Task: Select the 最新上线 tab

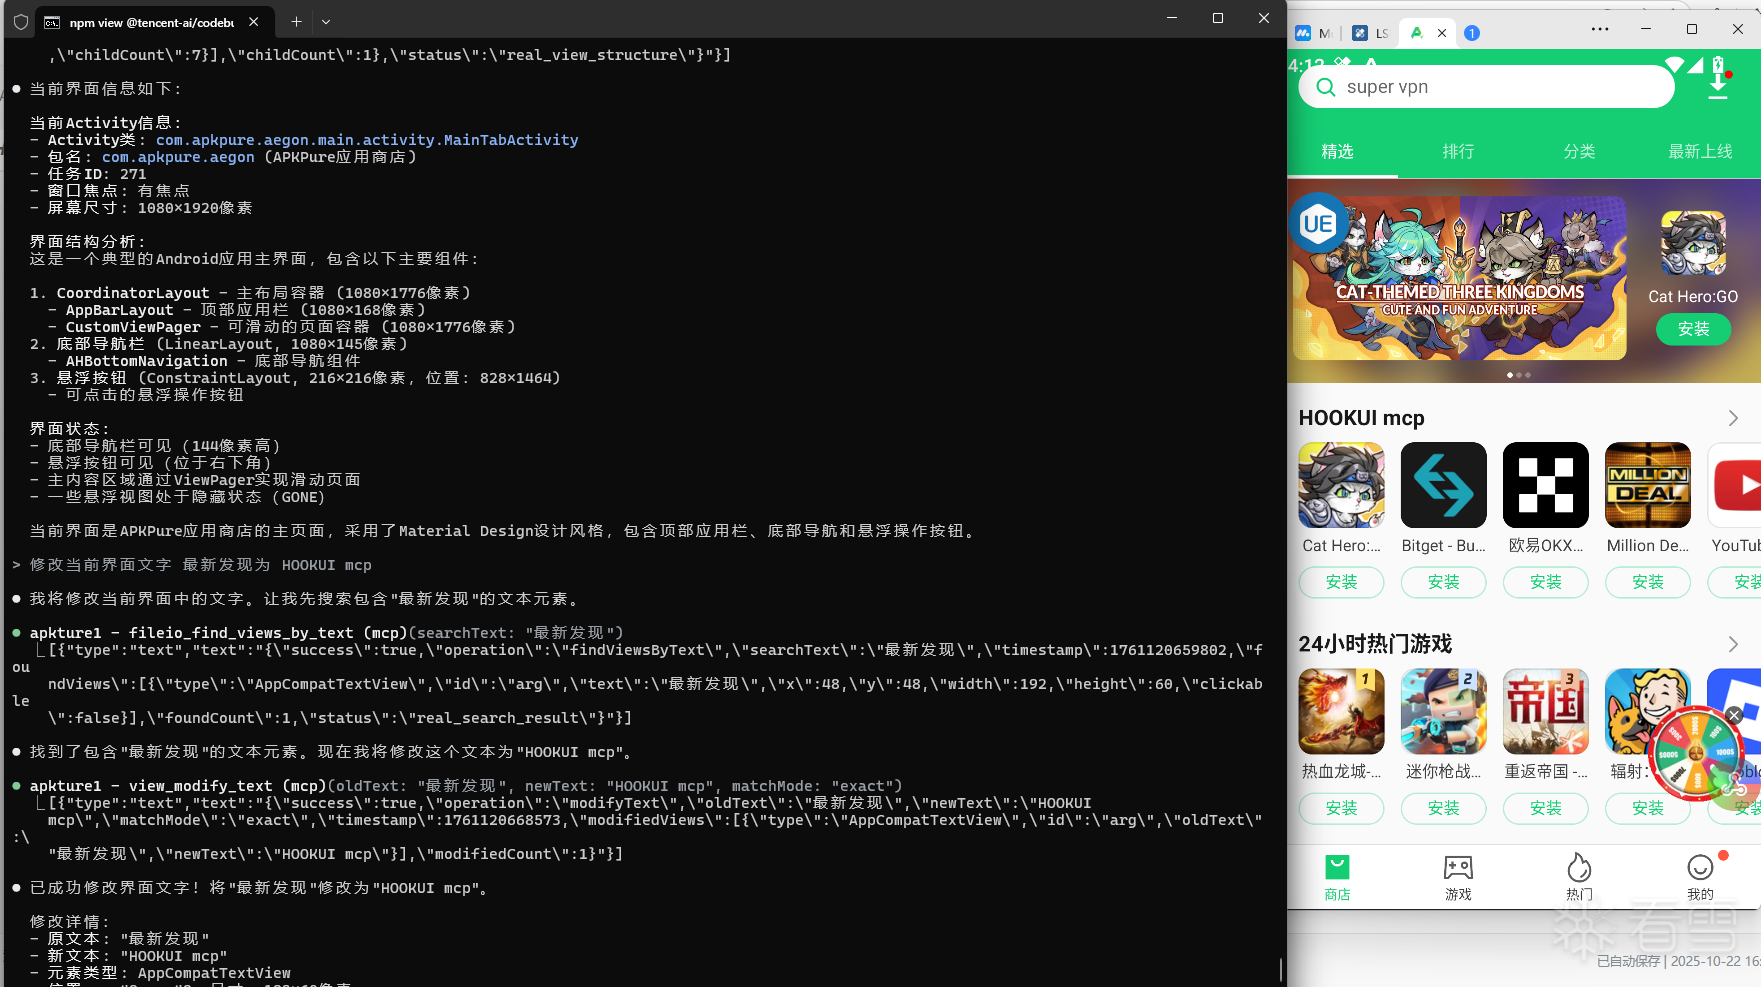Action: [1700, 151]
